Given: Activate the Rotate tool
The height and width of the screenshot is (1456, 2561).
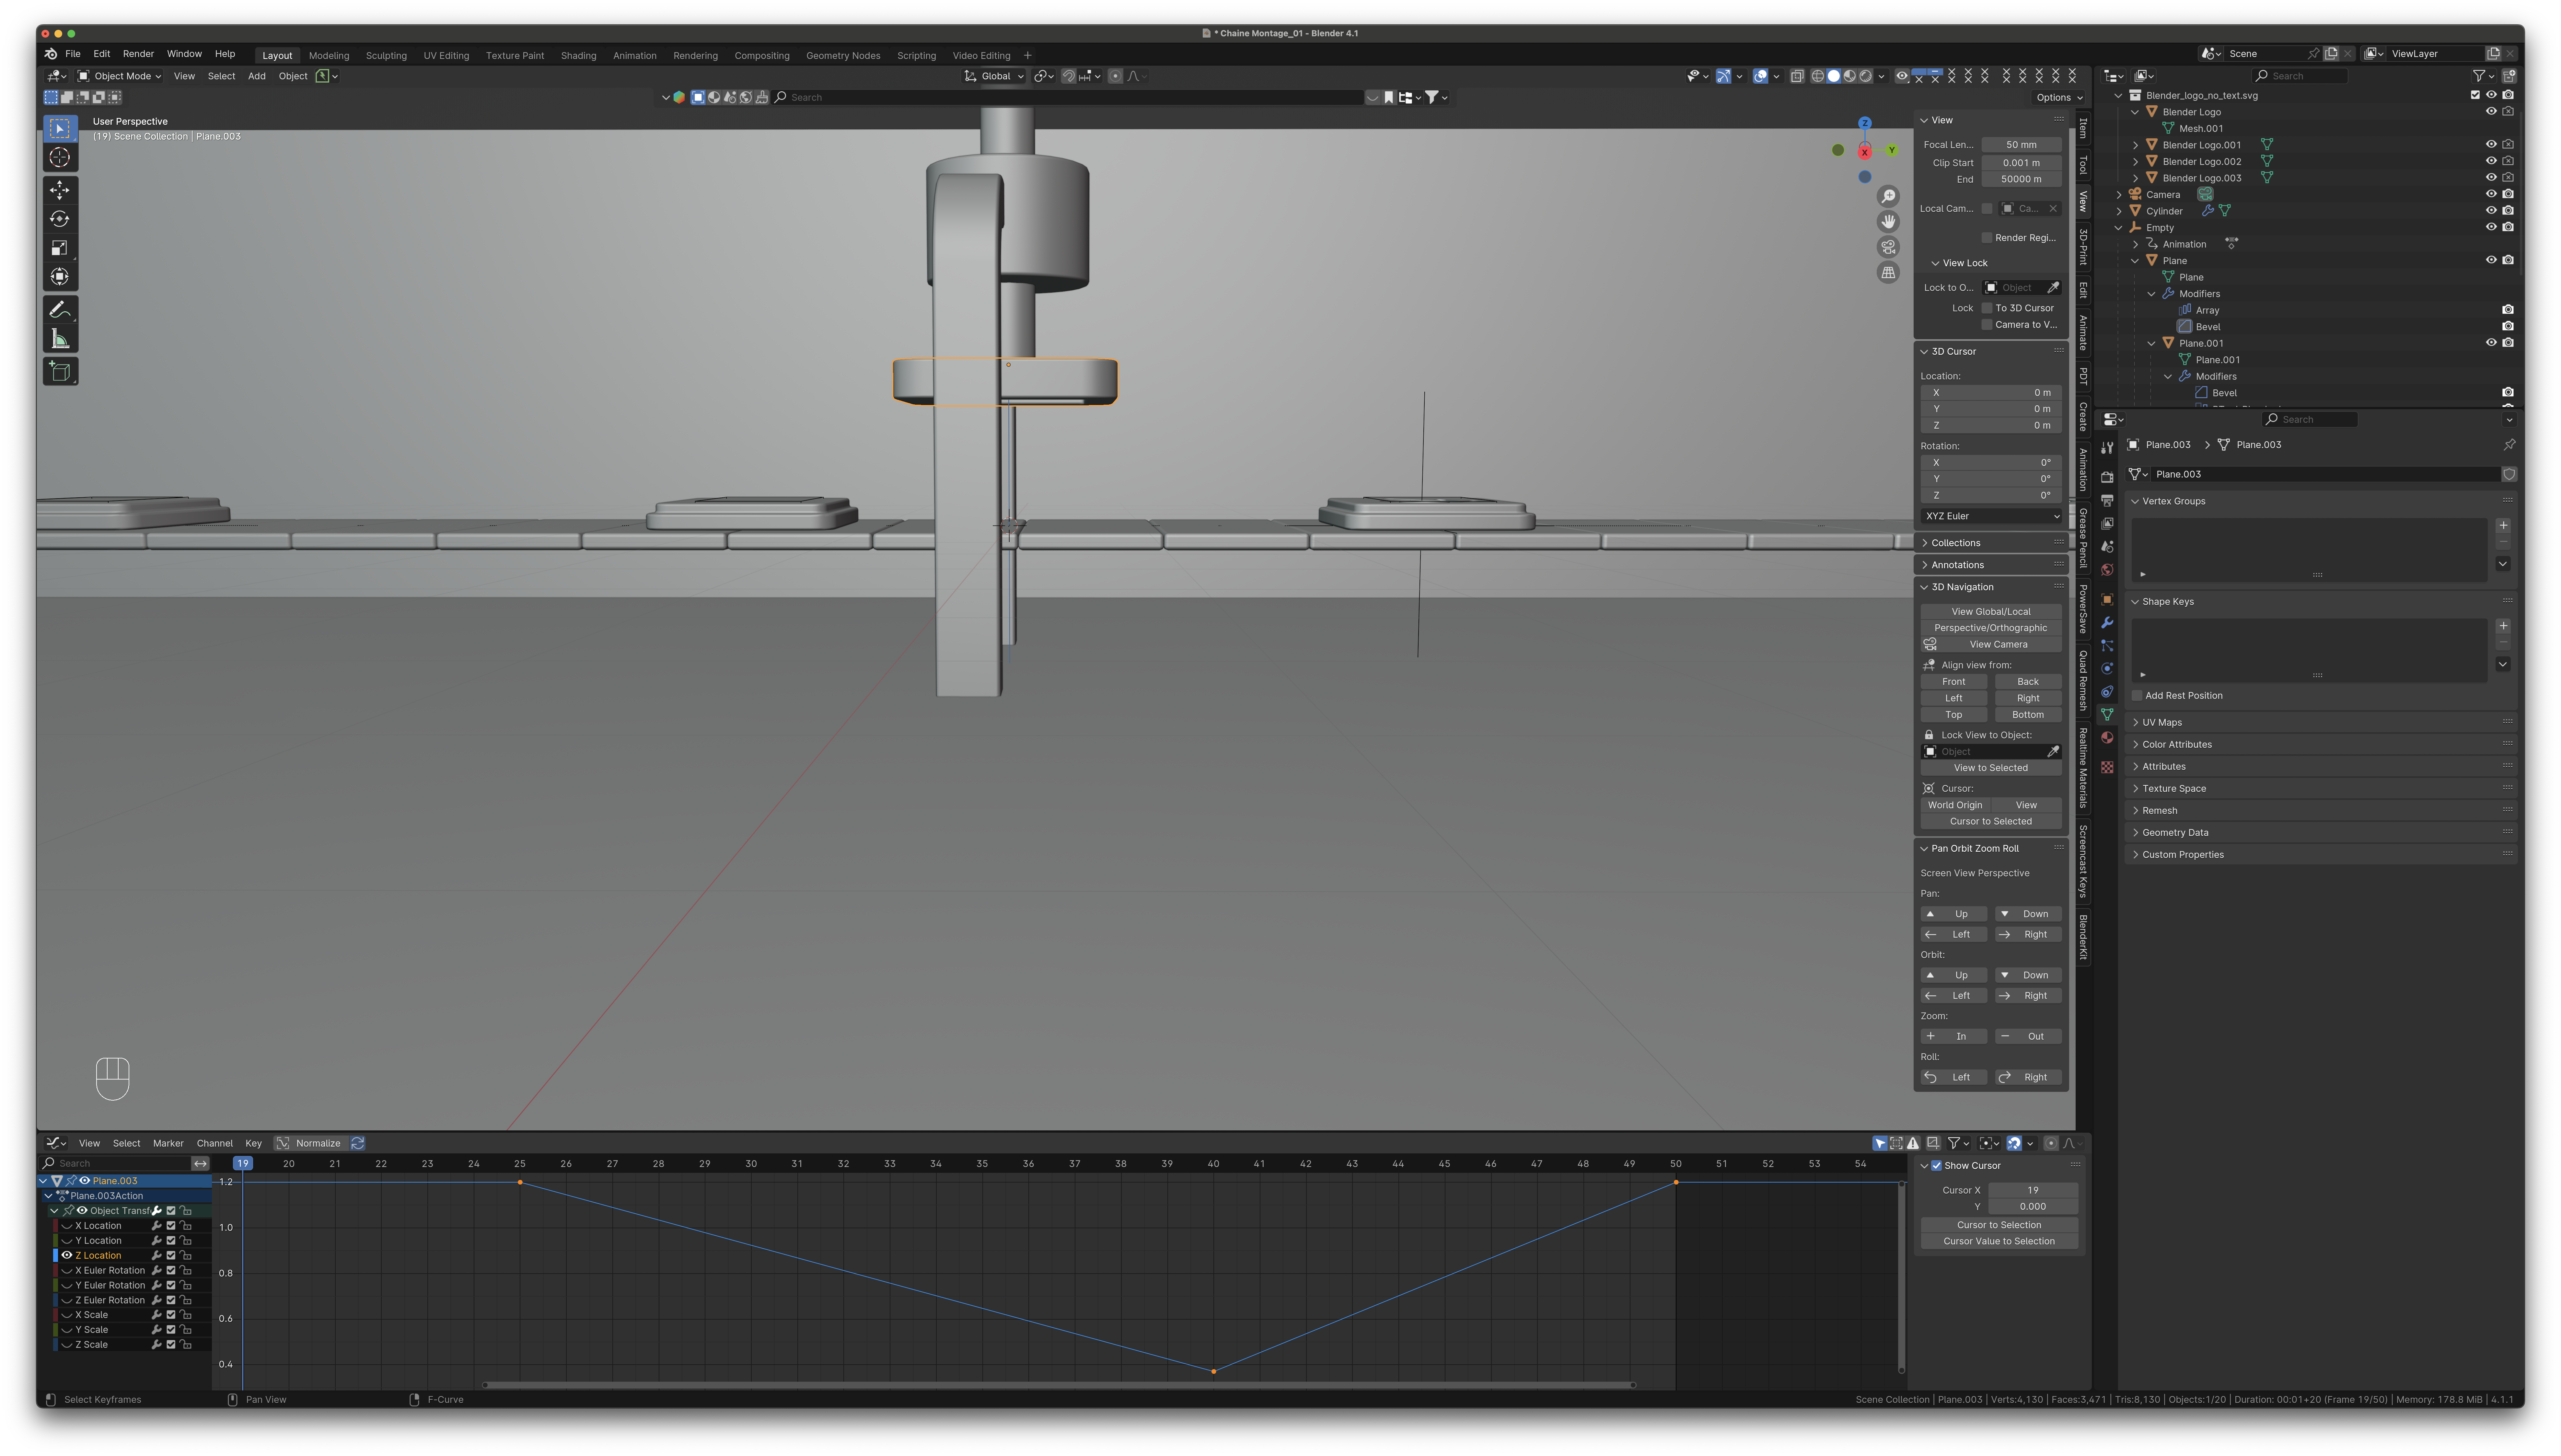Looking at the screenshot, I should 60,219.
